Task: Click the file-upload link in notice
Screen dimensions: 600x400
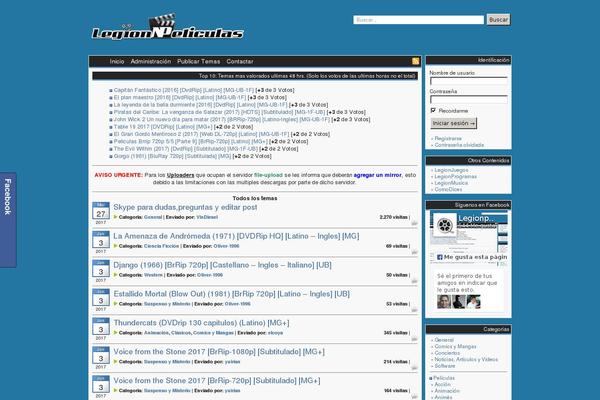Action: coord(268,175)
